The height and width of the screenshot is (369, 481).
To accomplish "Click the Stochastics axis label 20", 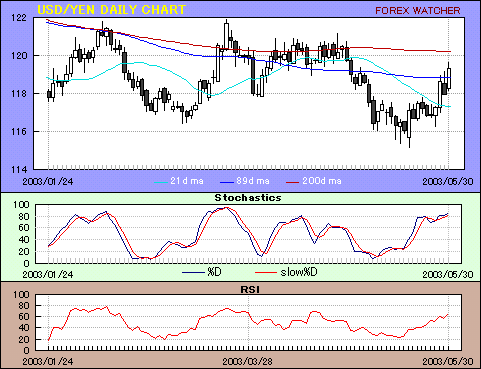I will point(23,252).
